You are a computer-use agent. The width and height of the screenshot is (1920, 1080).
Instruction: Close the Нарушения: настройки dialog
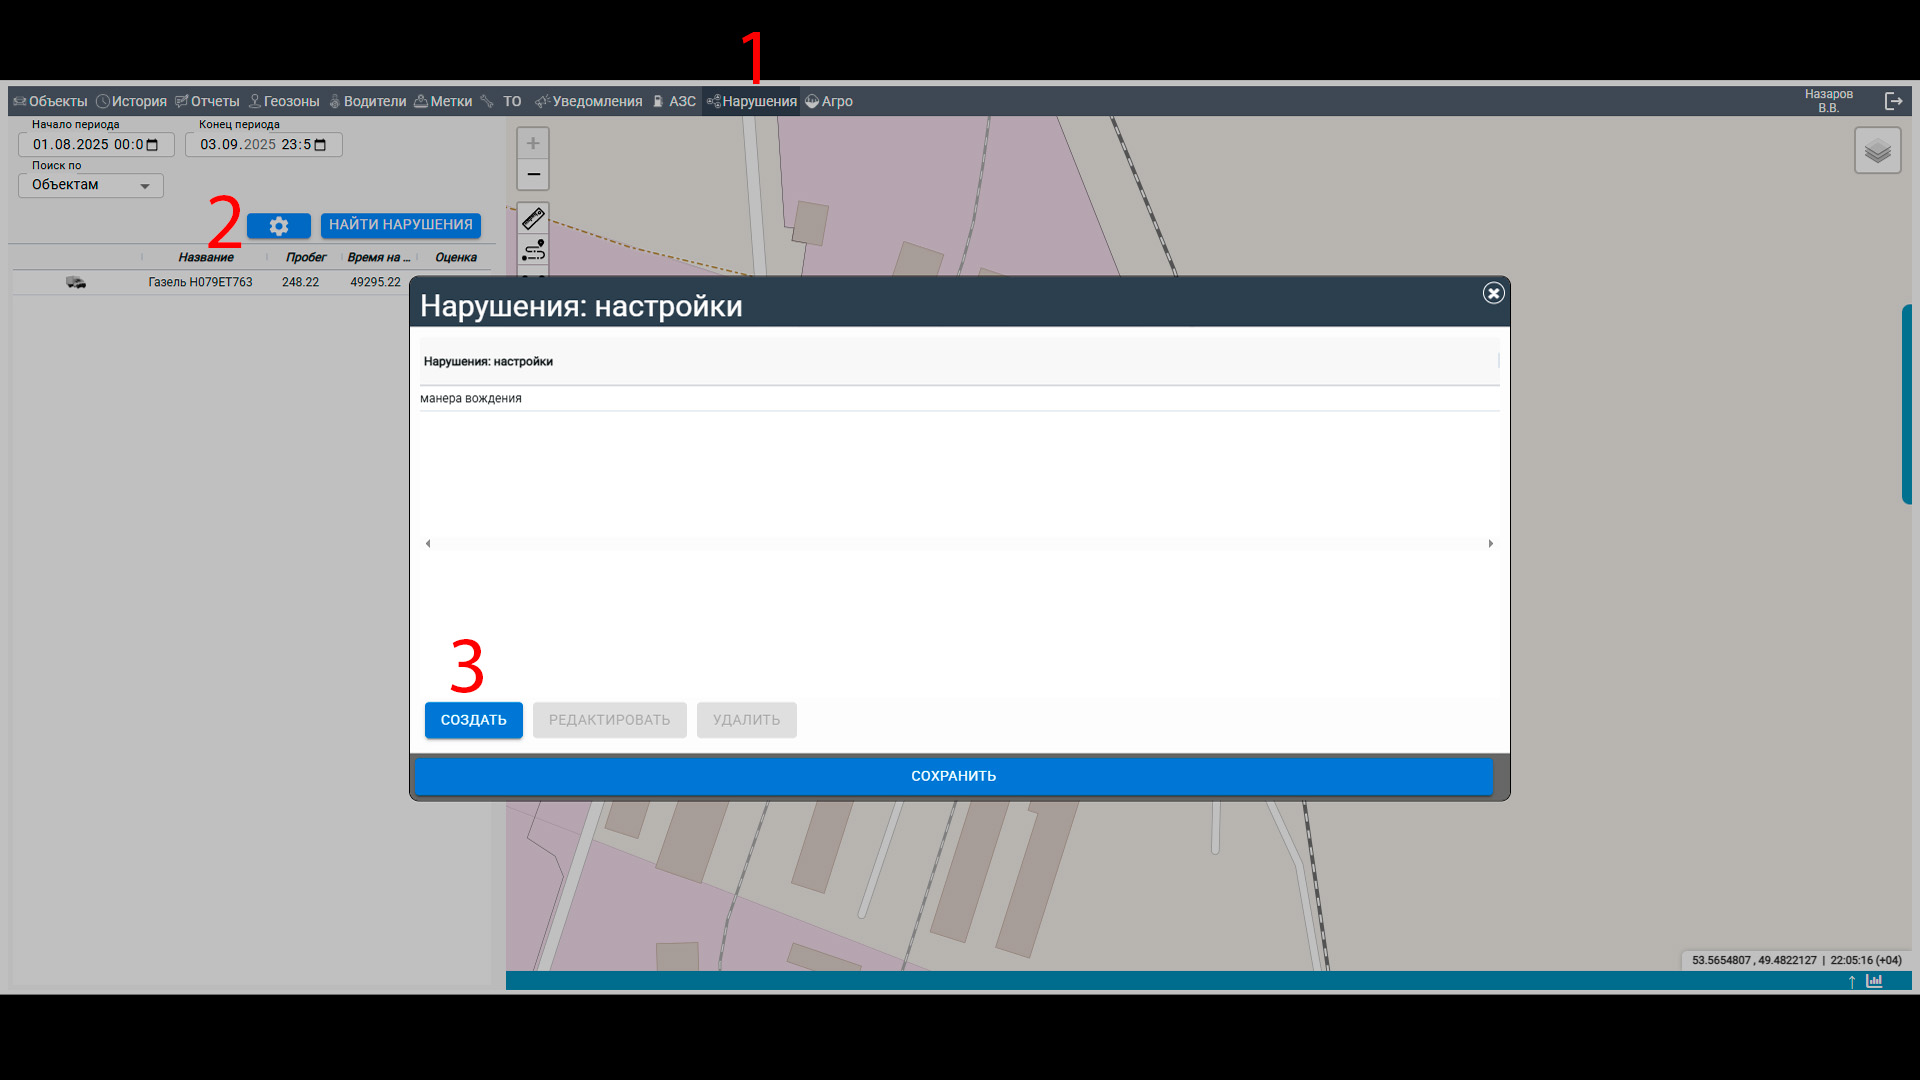point(1493,293)
